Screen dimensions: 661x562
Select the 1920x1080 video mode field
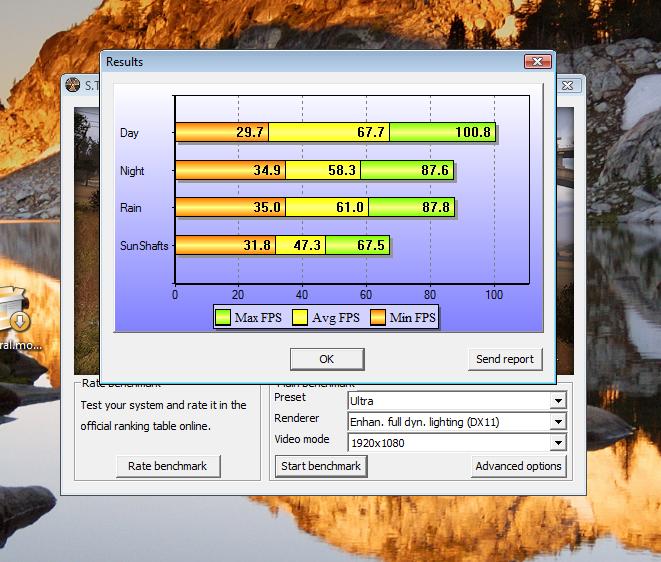(457, 443)
